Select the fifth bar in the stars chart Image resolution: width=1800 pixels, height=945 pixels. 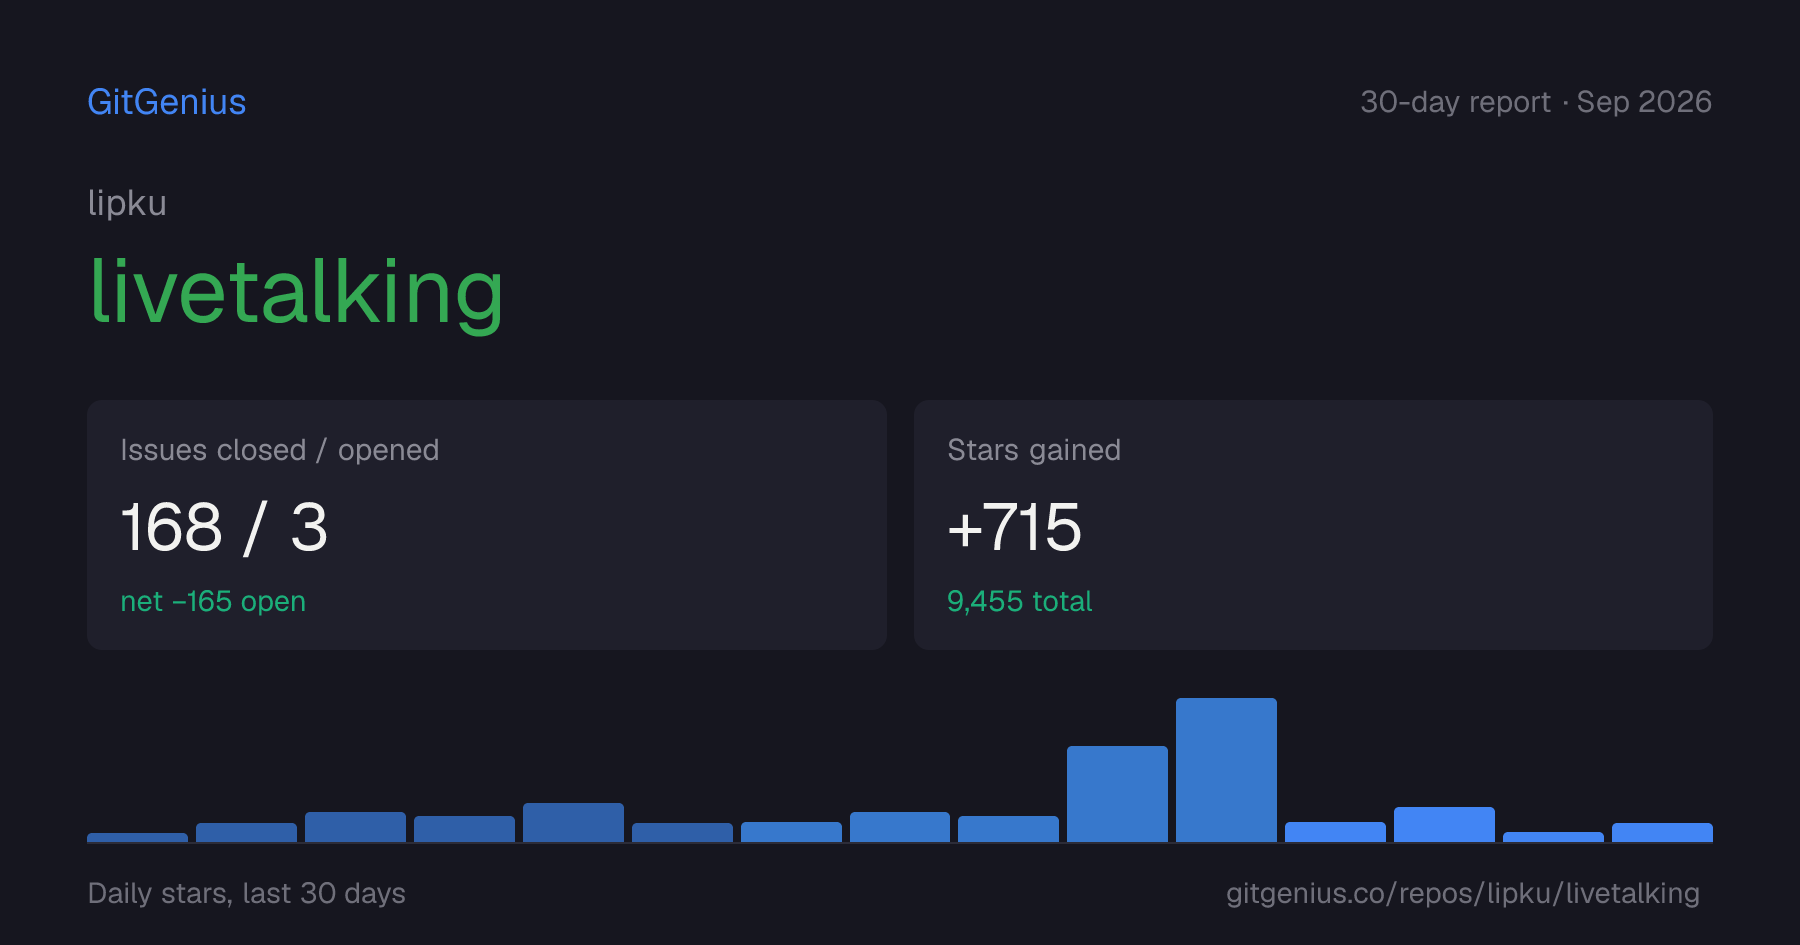573,822
